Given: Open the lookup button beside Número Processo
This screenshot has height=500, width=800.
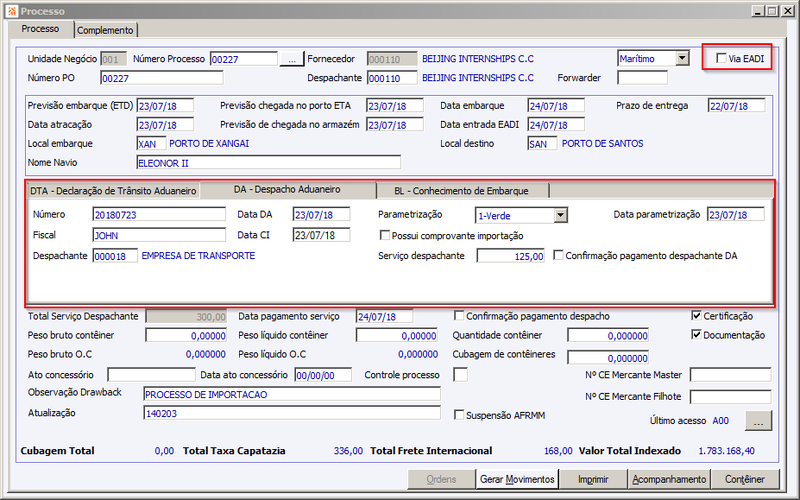Looking at the screenshot, I should click(292, 59).
